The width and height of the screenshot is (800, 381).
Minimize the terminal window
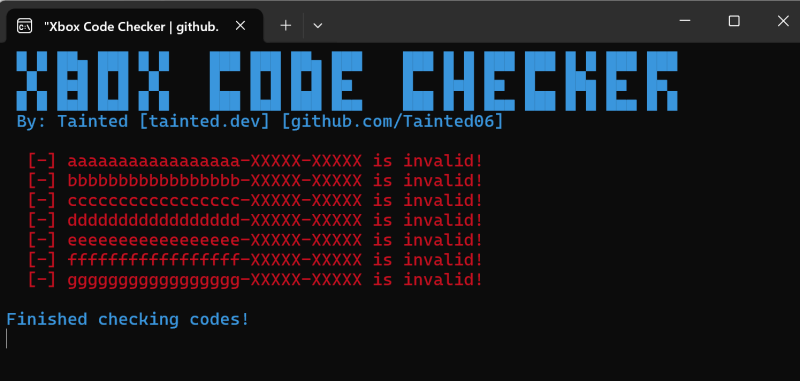click(x=685, y=21)
